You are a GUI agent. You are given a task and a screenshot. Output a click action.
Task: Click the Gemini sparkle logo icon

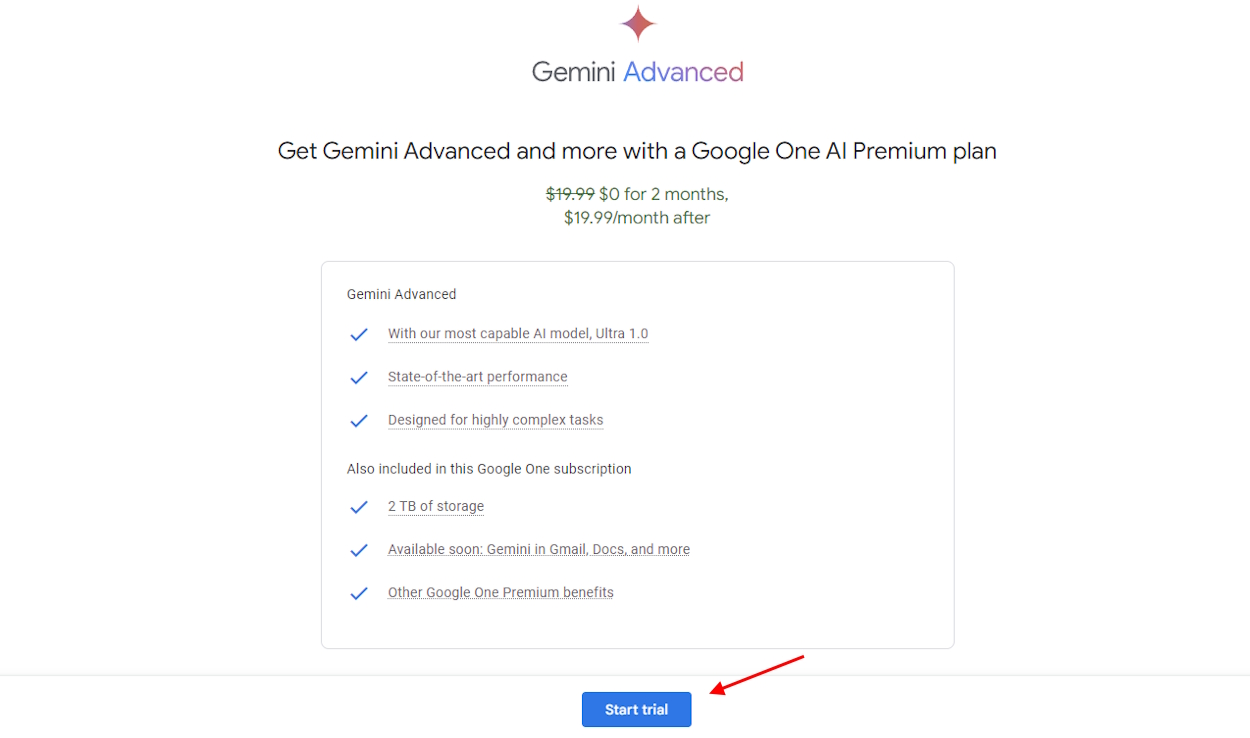pos(637,23)
